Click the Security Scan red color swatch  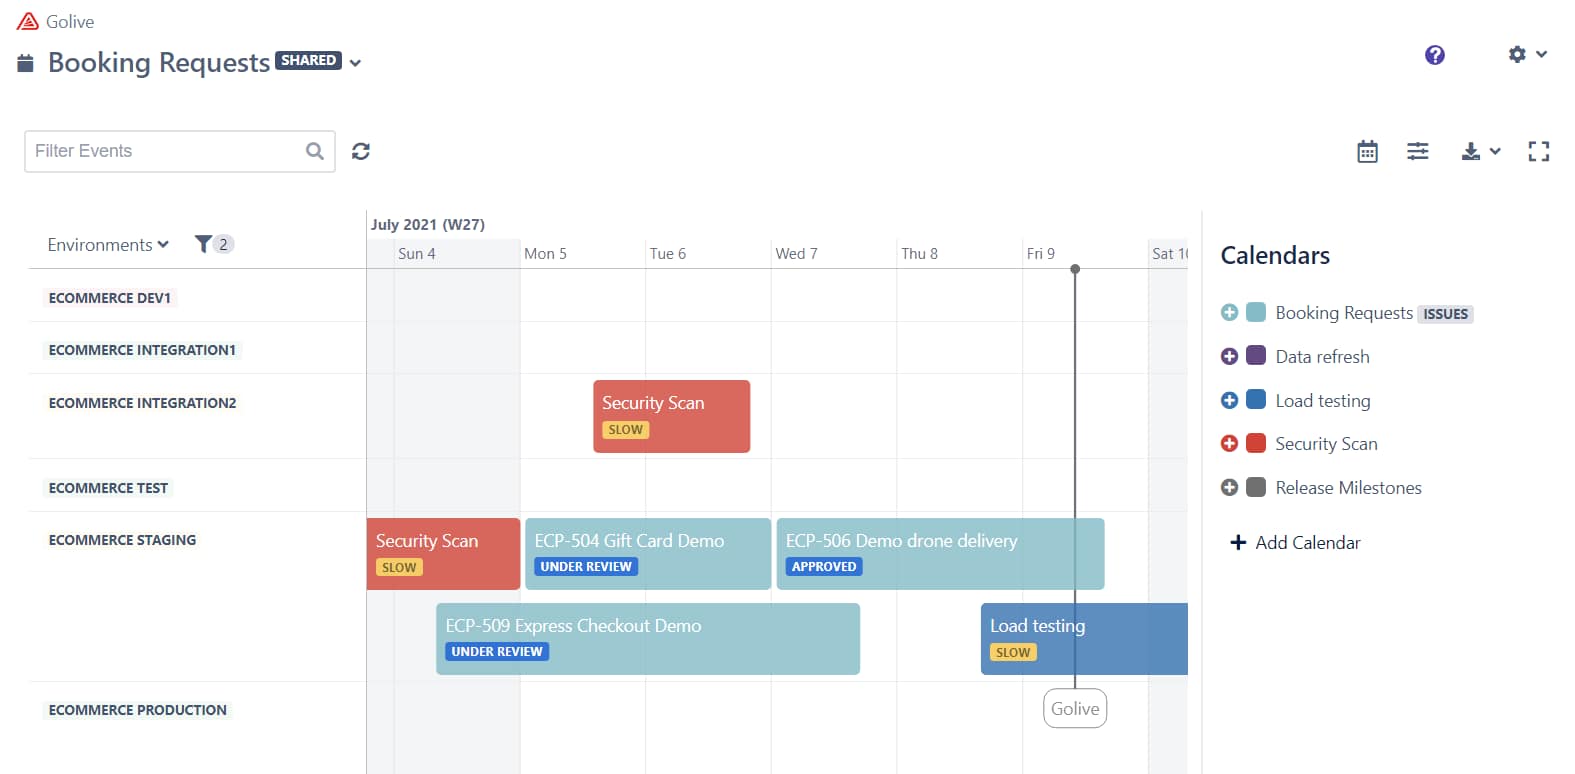point(1254,443)
